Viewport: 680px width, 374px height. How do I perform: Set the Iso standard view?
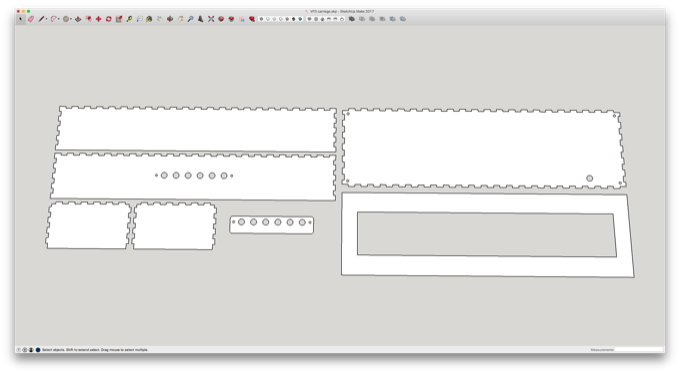tap(310, 19)
